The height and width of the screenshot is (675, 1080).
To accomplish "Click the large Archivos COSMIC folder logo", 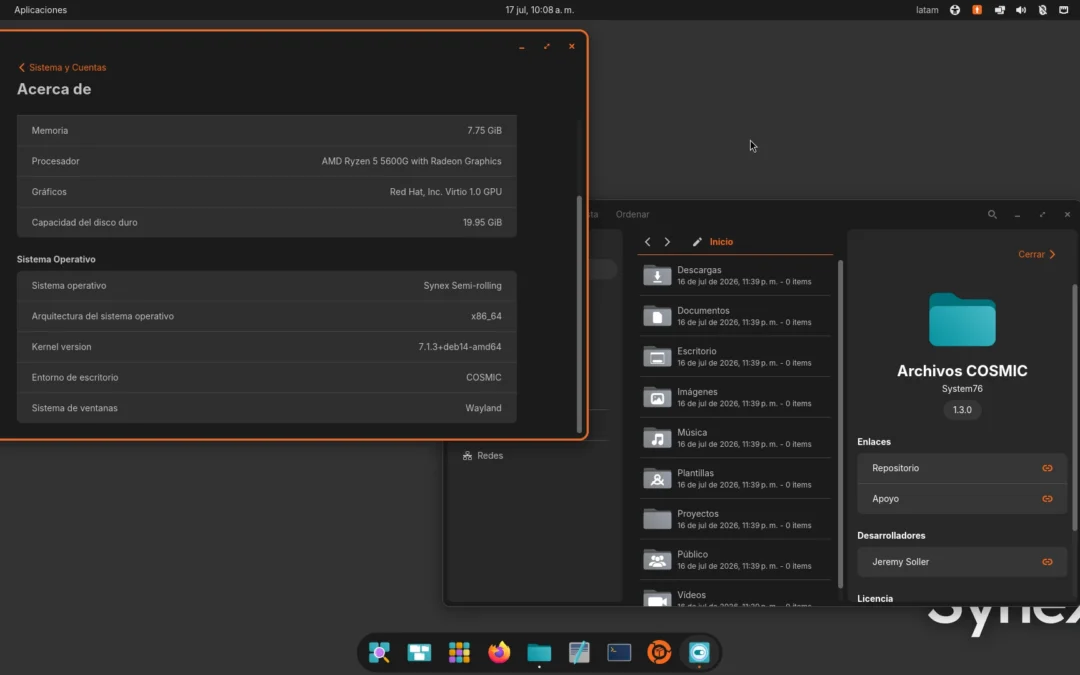I will (x=962, y=320).
